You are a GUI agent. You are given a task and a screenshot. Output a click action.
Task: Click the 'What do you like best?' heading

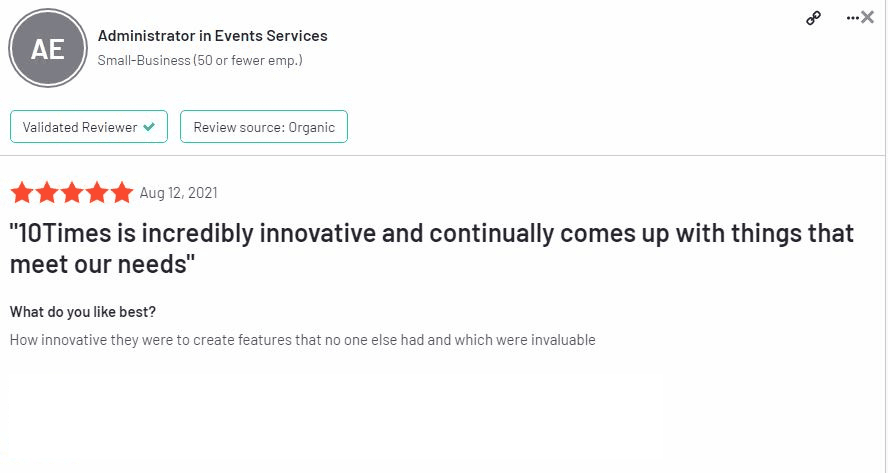pos(83,312)
